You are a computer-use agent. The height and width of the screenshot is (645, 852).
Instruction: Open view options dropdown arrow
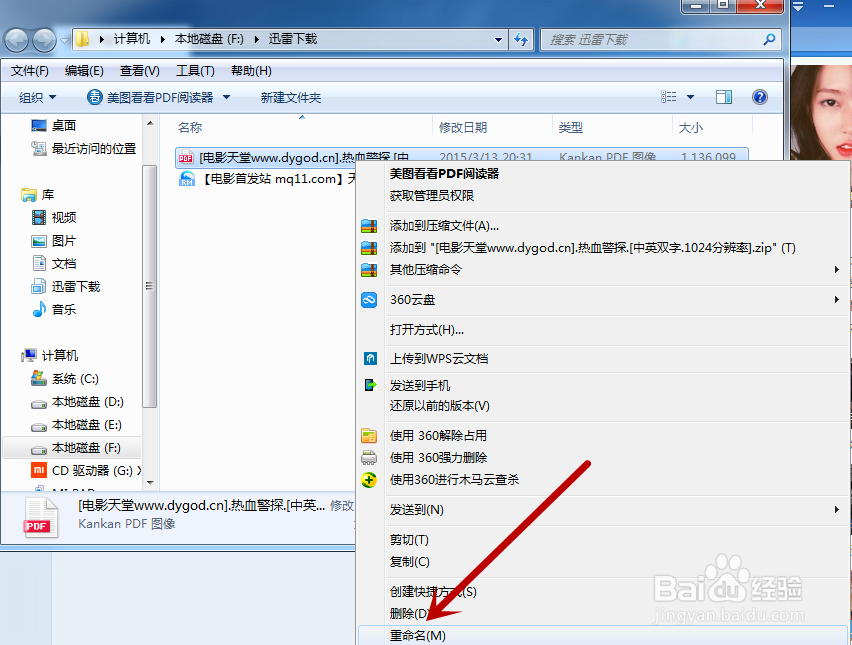tap(691, 97)
